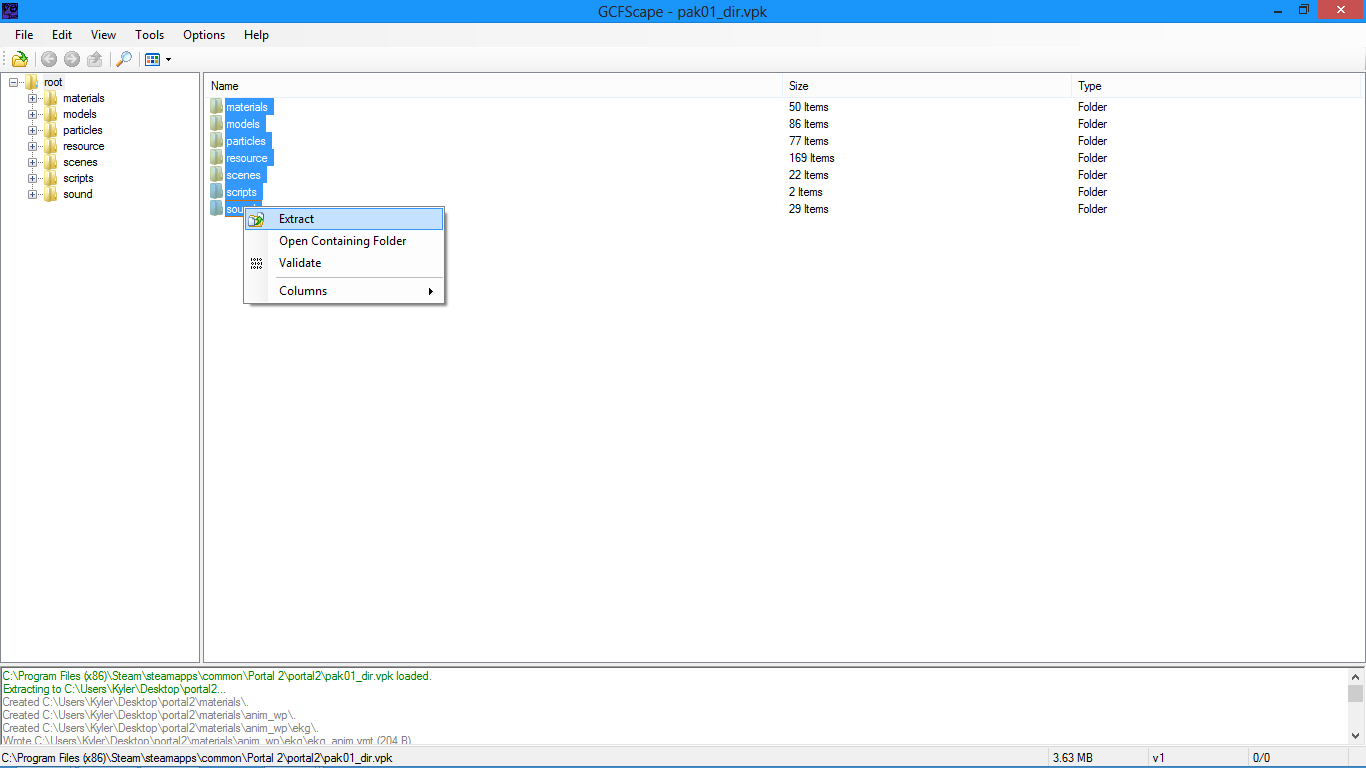The width and height of the screenshot is (1366, 768).
Task: Click the models folder icon in file list
Action: click(x=217, y=124)
